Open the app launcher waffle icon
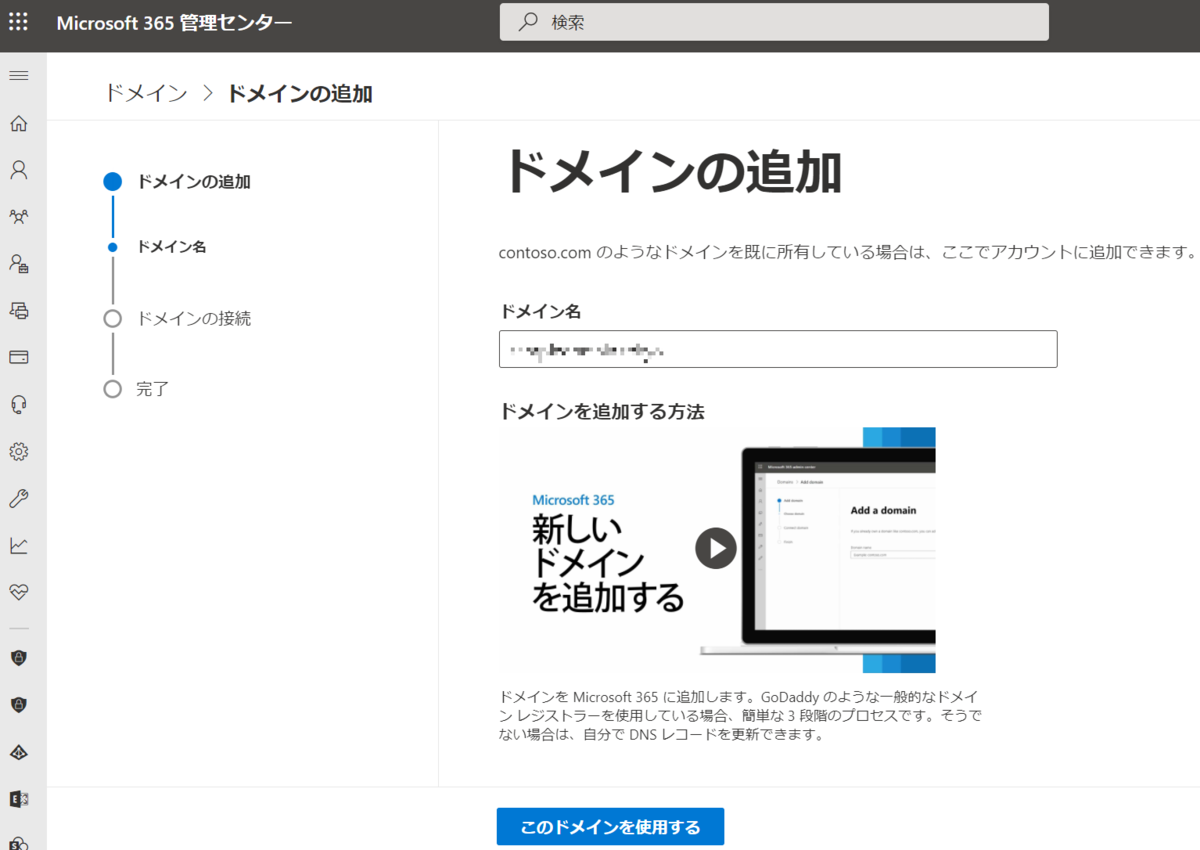The width and height of the screenshot is (1200, 850). [x=19, y=22]
